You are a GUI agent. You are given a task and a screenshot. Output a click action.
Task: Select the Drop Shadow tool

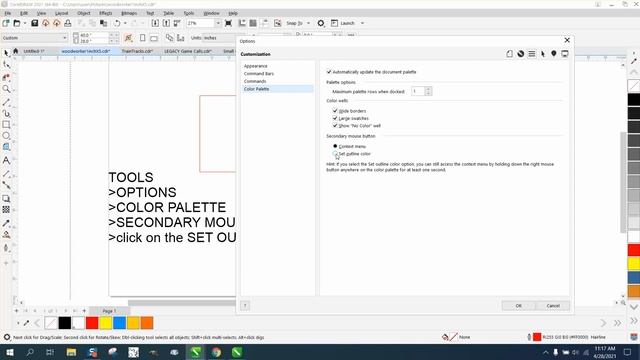7,198
